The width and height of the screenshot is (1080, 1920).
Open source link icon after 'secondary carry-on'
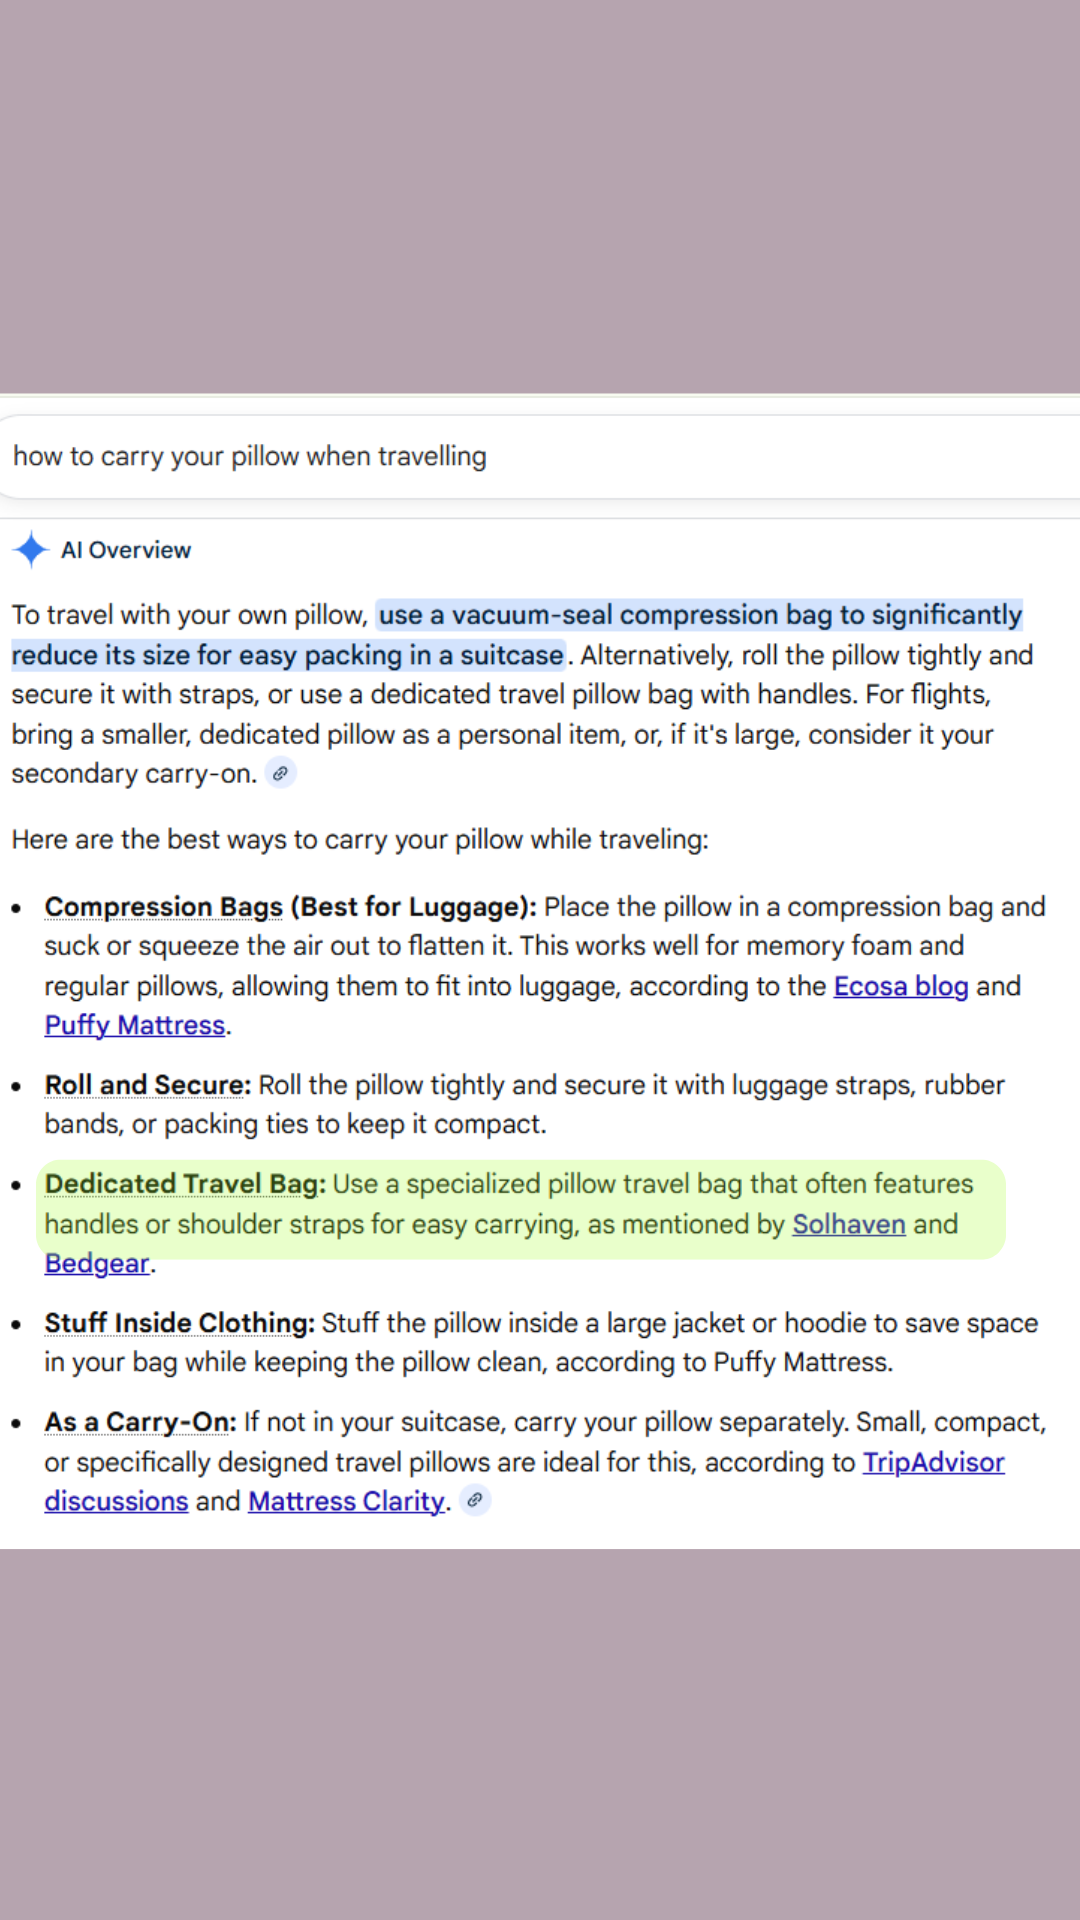click(281, 773)
